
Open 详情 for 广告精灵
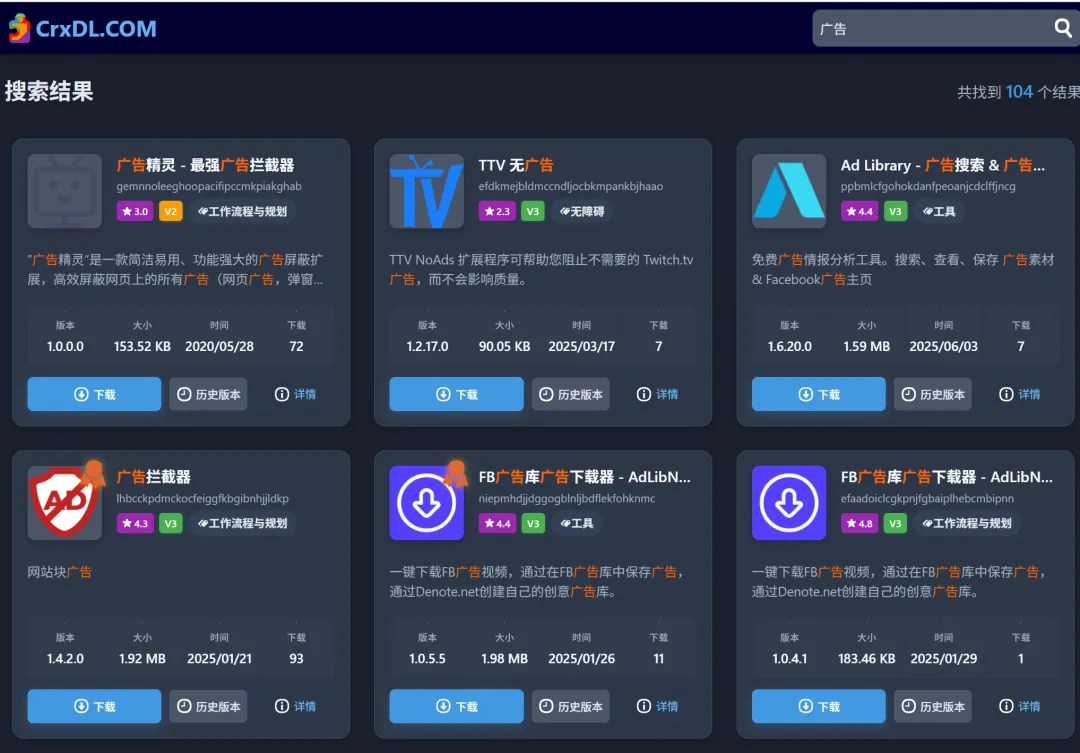click(295, 394)
